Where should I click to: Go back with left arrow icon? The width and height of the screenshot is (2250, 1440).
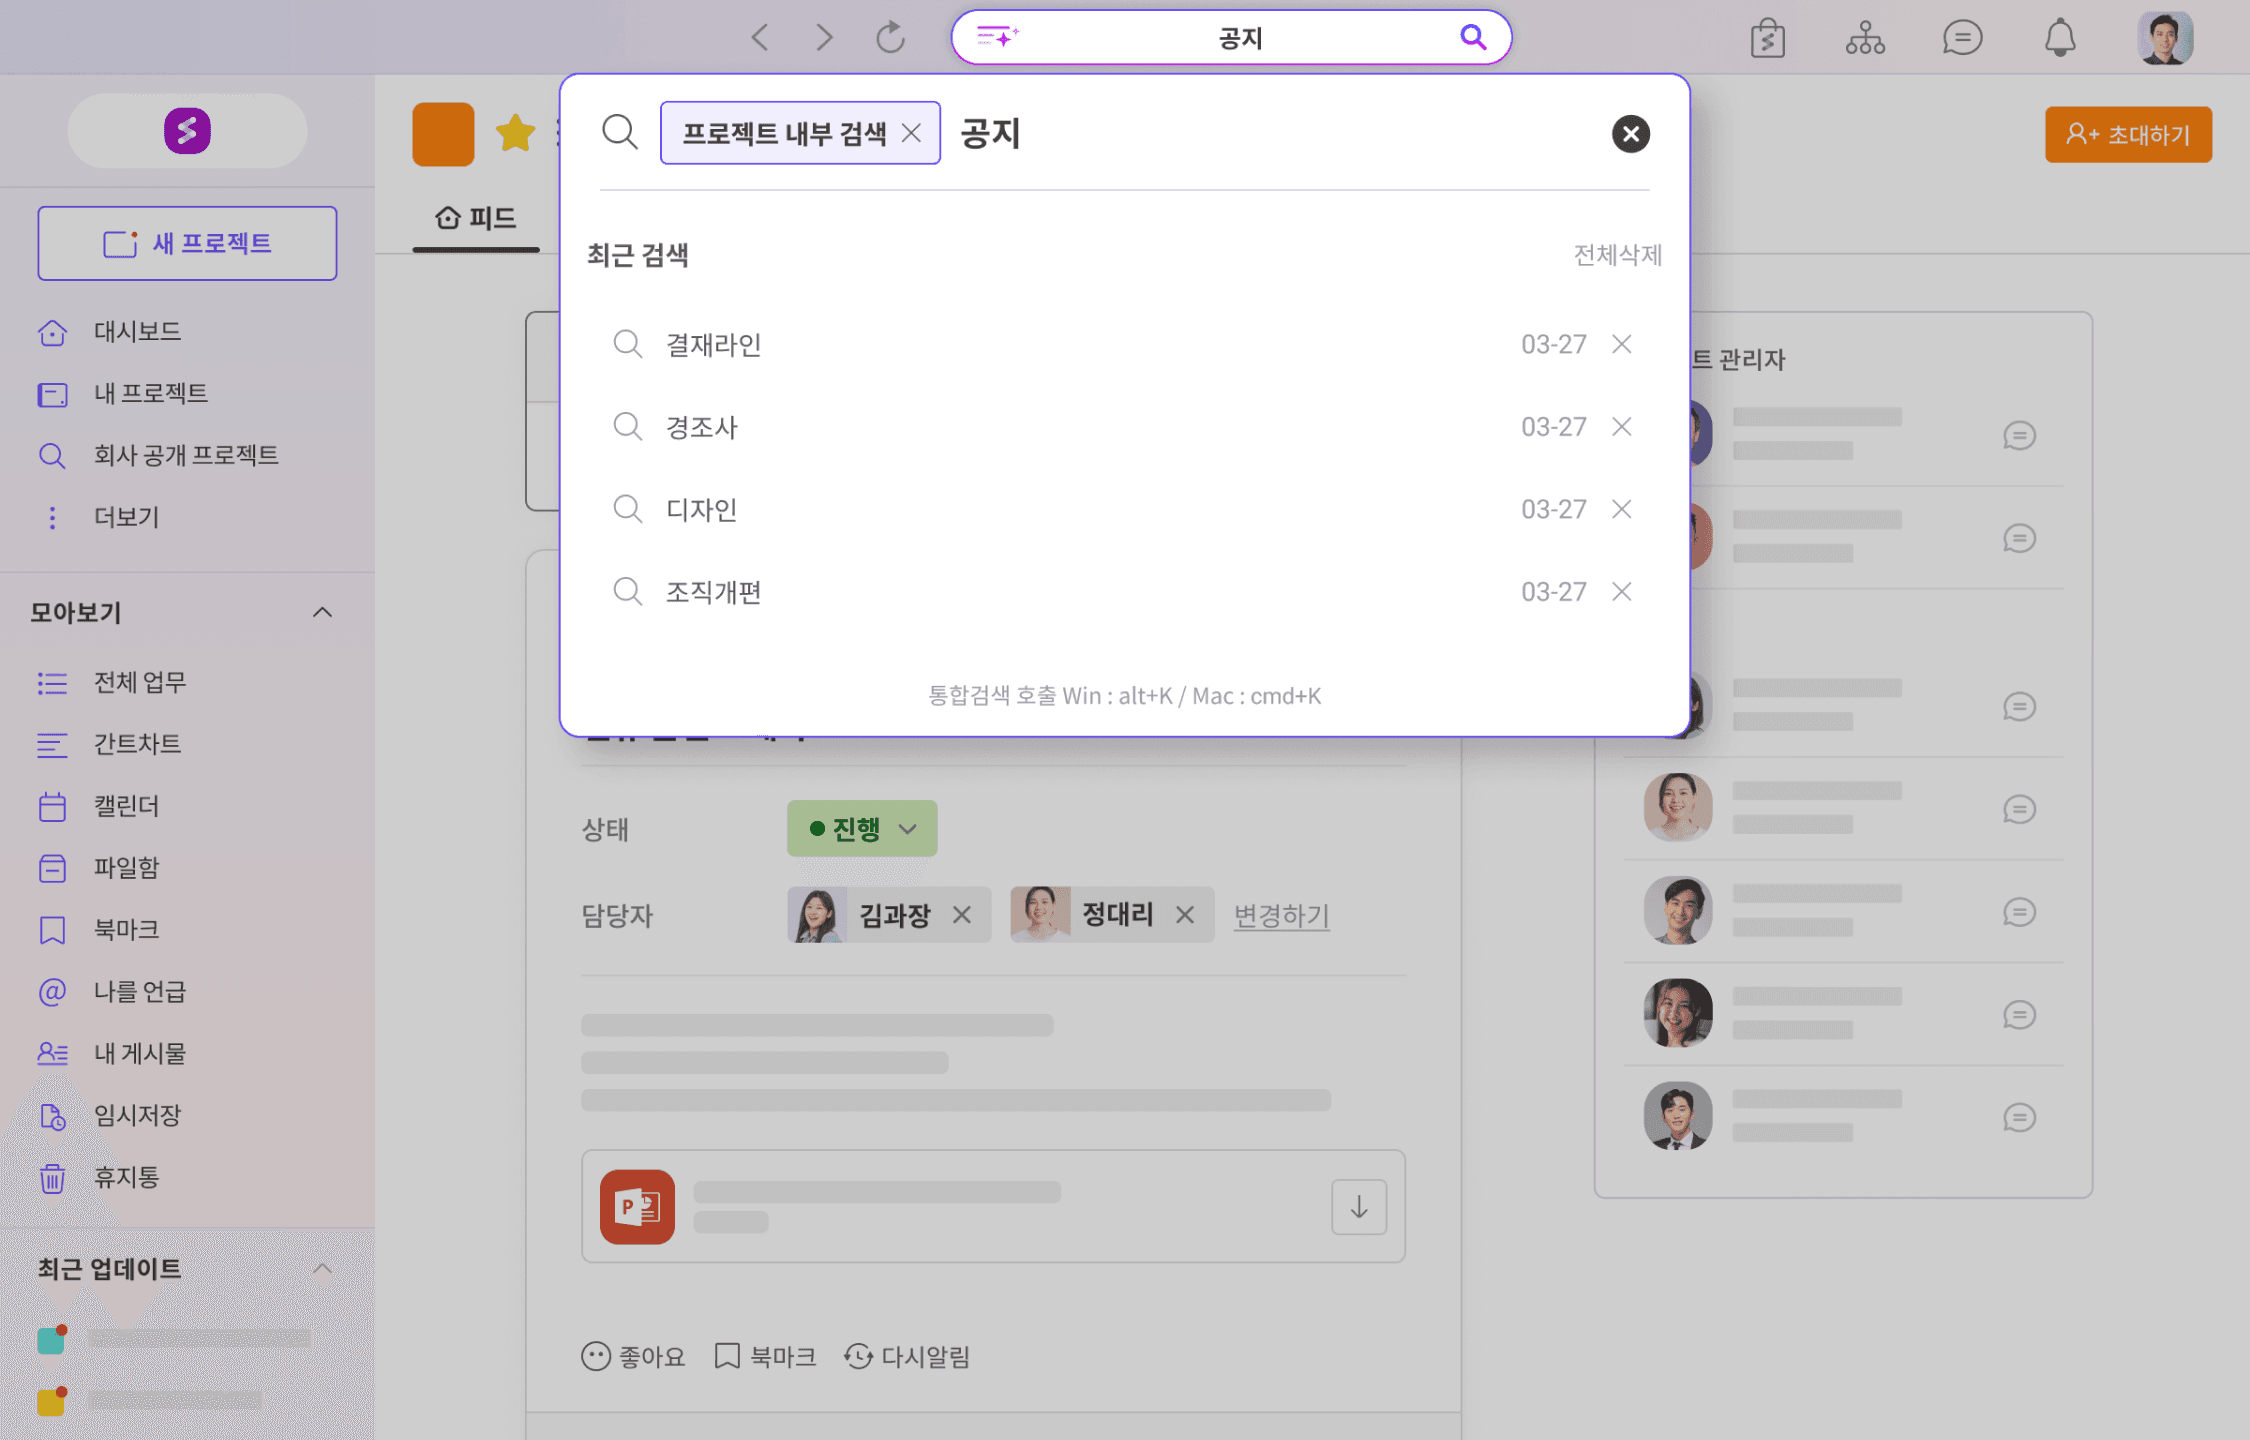pos(760,38)
